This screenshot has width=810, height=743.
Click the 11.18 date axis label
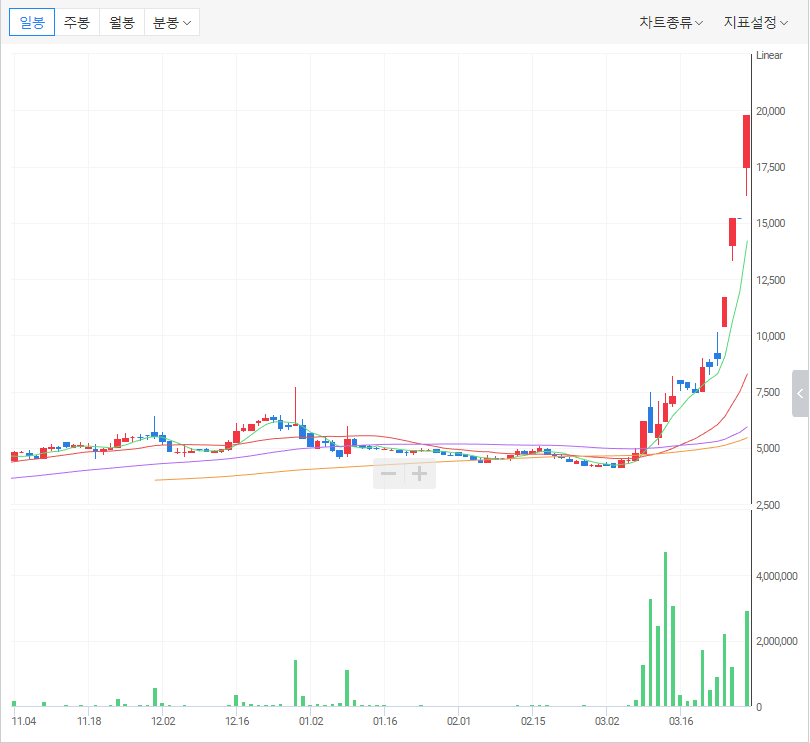click(89, 721)
